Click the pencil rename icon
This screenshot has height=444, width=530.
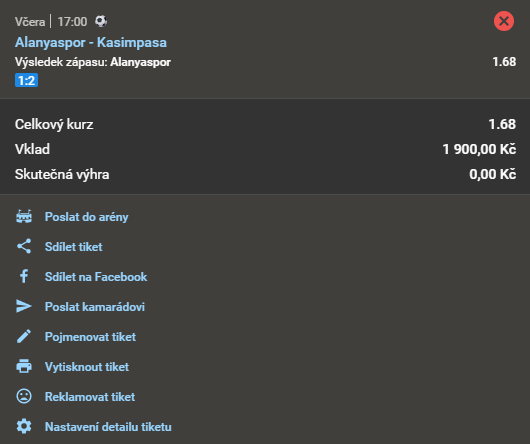[24, 337]
